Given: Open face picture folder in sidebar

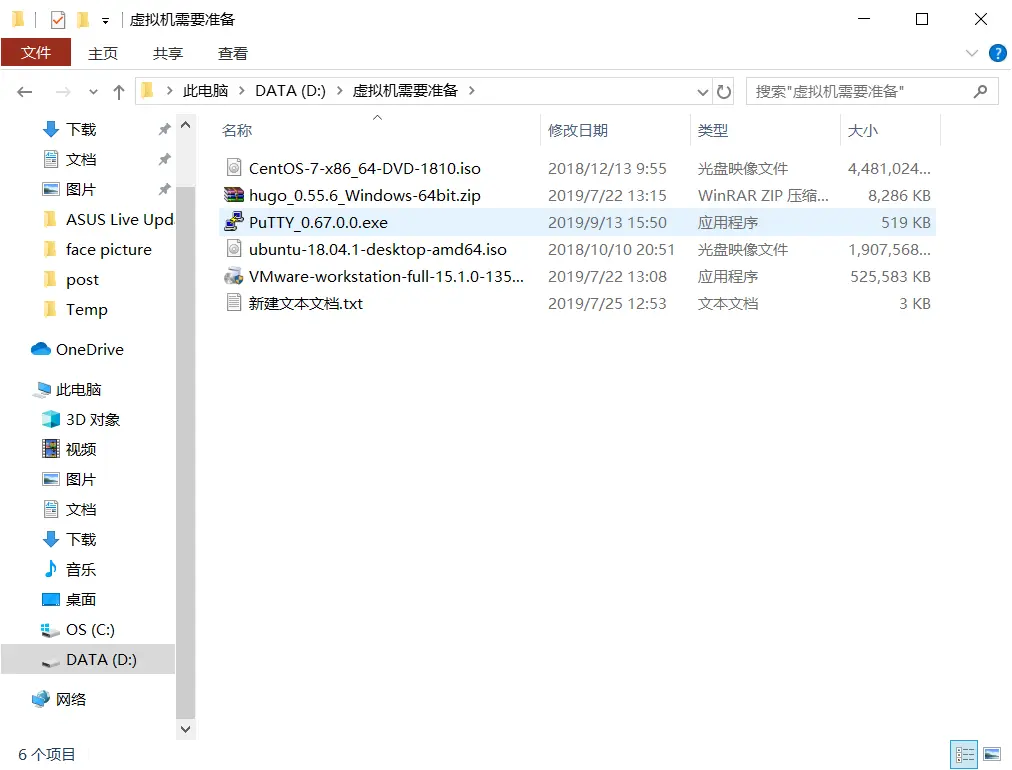Looking at the screenshot, I should click(97, 249).
